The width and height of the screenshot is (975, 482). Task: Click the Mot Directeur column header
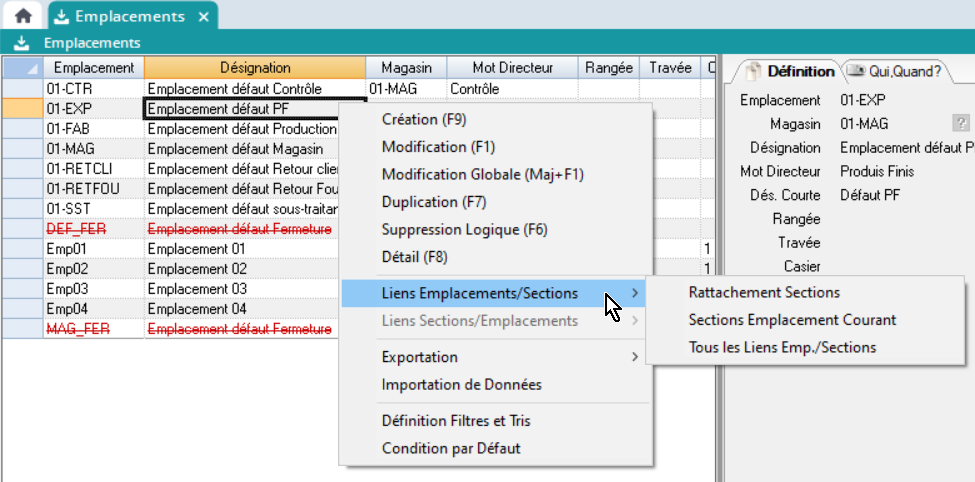(512, 68)
